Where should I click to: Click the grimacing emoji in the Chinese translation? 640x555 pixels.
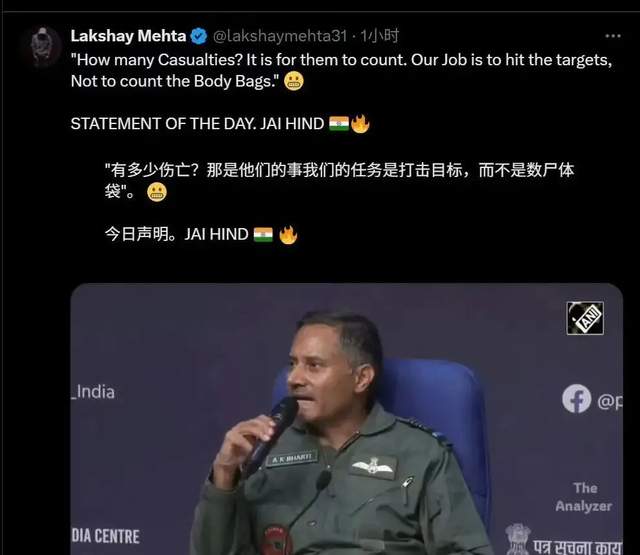click(x=157, y=192)
